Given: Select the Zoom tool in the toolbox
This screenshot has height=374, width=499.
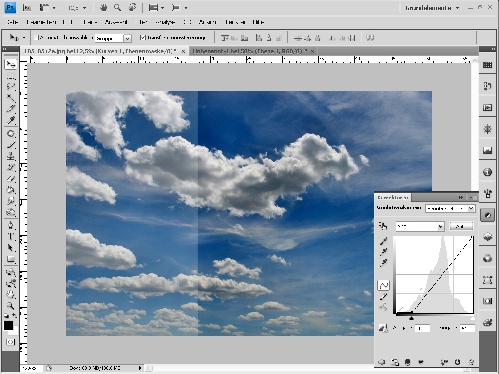Looking at the screenshot, I should coord(11,306).
